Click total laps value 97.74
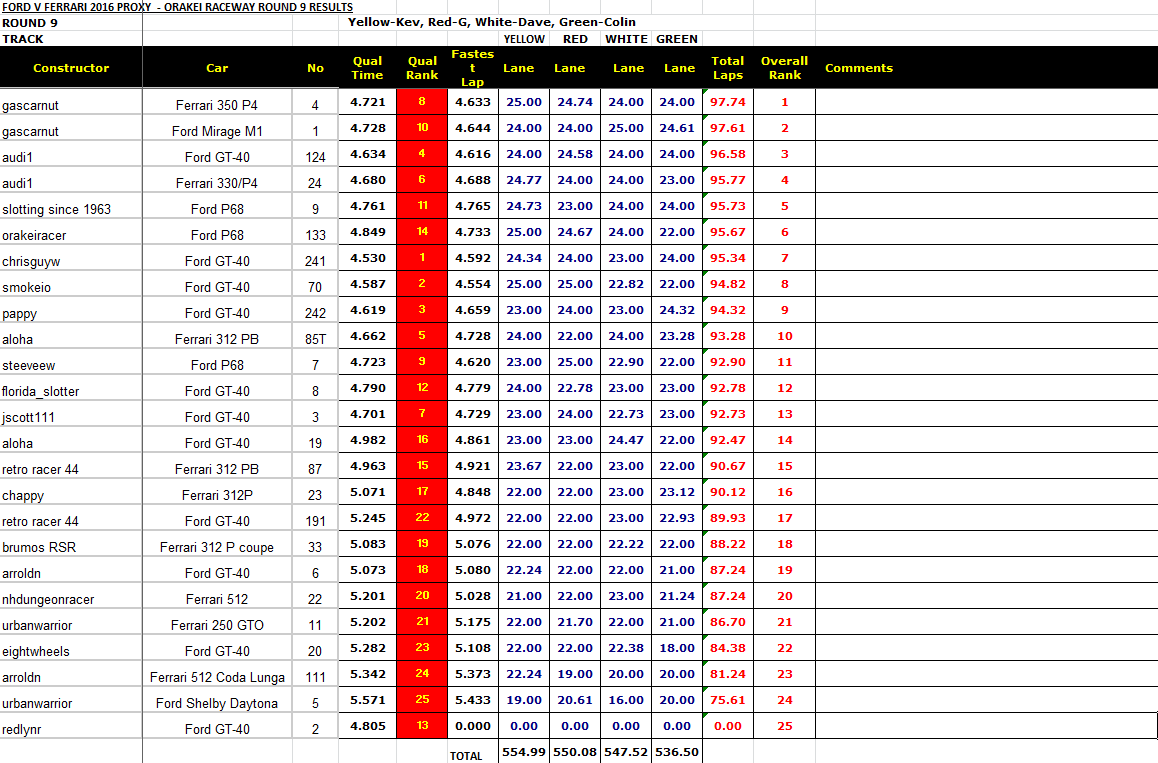 point(727,102)
